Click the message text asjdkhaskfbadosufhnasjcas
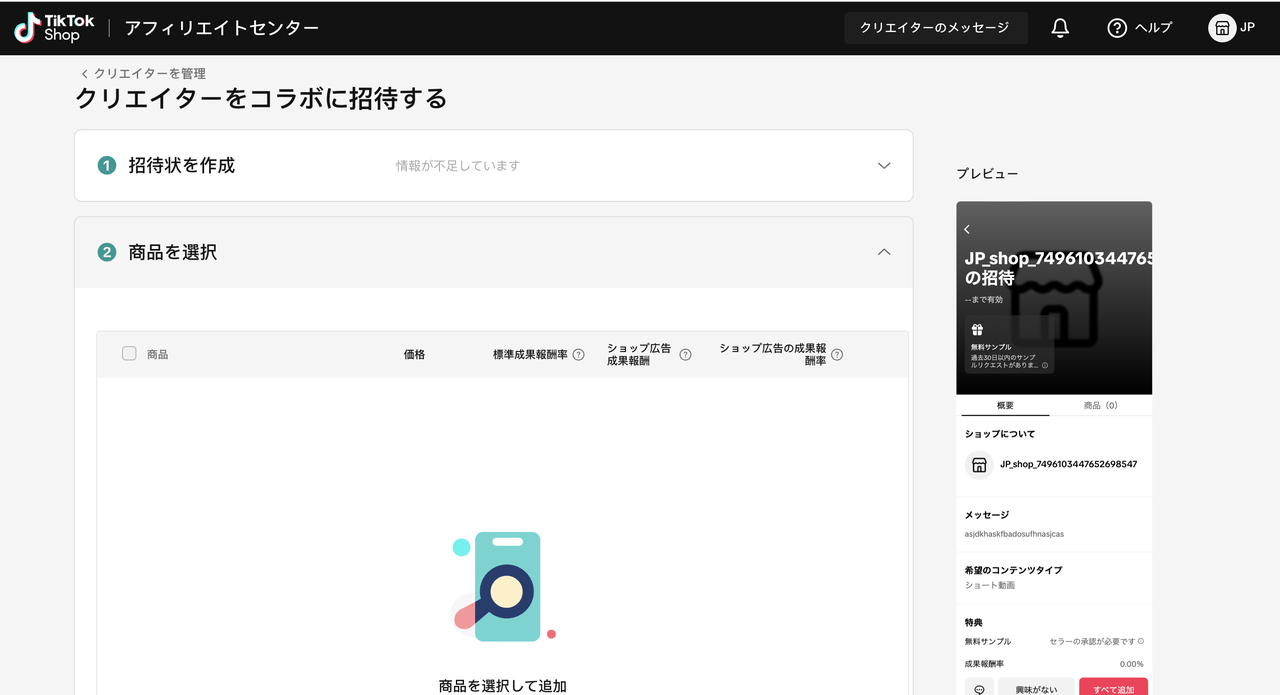 pos(1014,534)
